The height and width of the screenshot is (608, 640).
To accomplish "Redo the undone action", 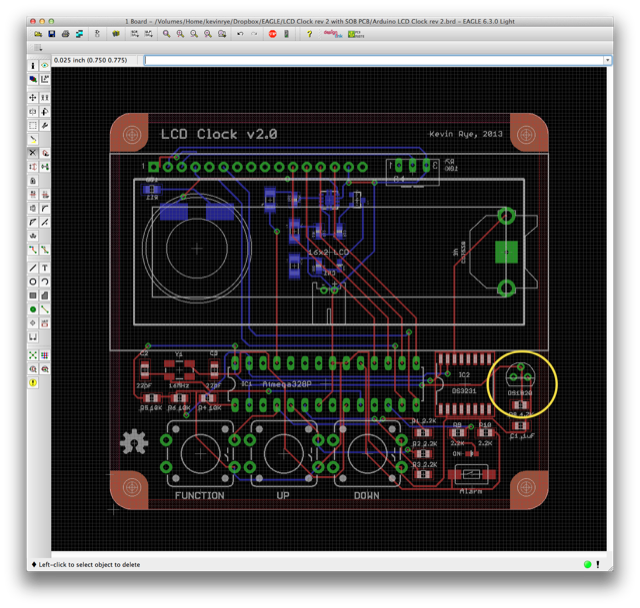I will click(x=254, y=34).
